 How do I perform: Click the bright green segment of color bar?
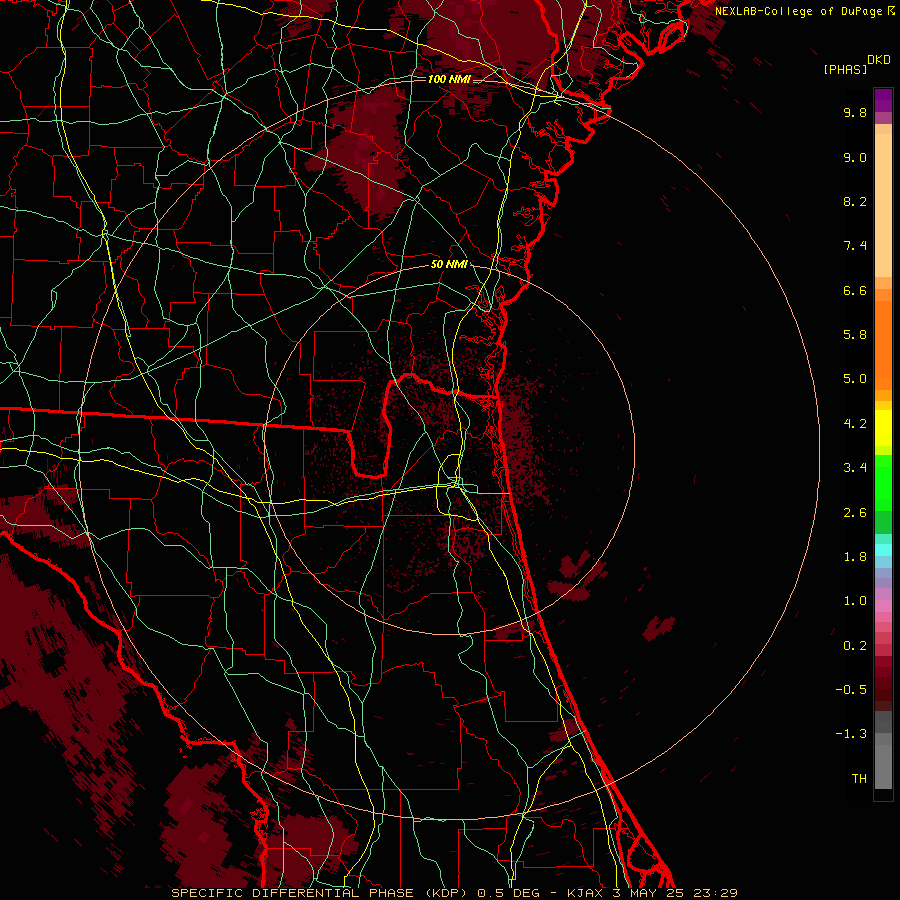pyautogui.click(x=883, y=482)
